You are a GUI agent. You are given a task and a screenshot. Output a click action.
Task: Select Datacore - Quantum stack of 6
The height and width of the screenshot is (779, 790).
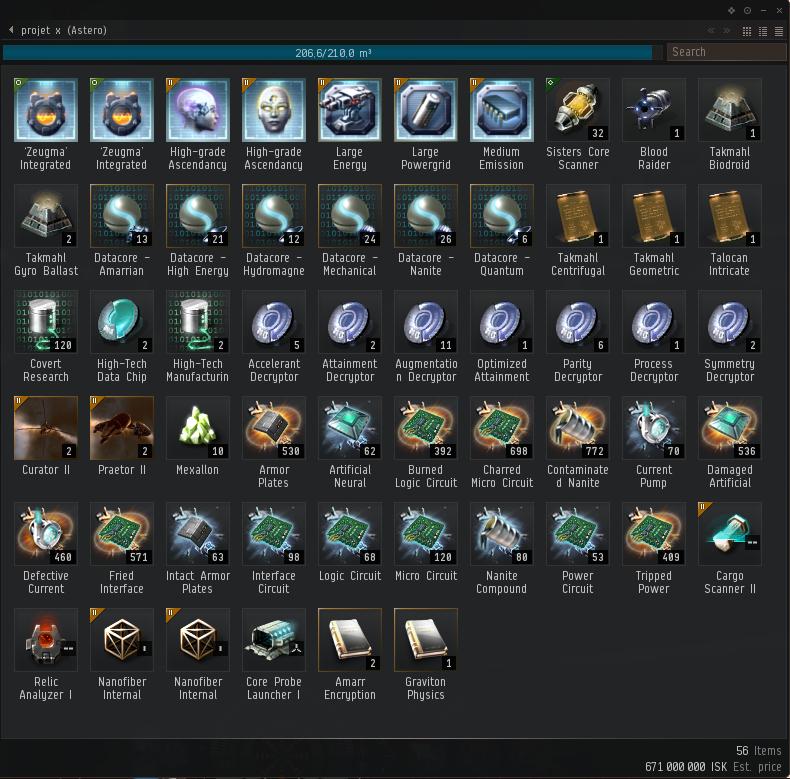click(x=501, y=216)
